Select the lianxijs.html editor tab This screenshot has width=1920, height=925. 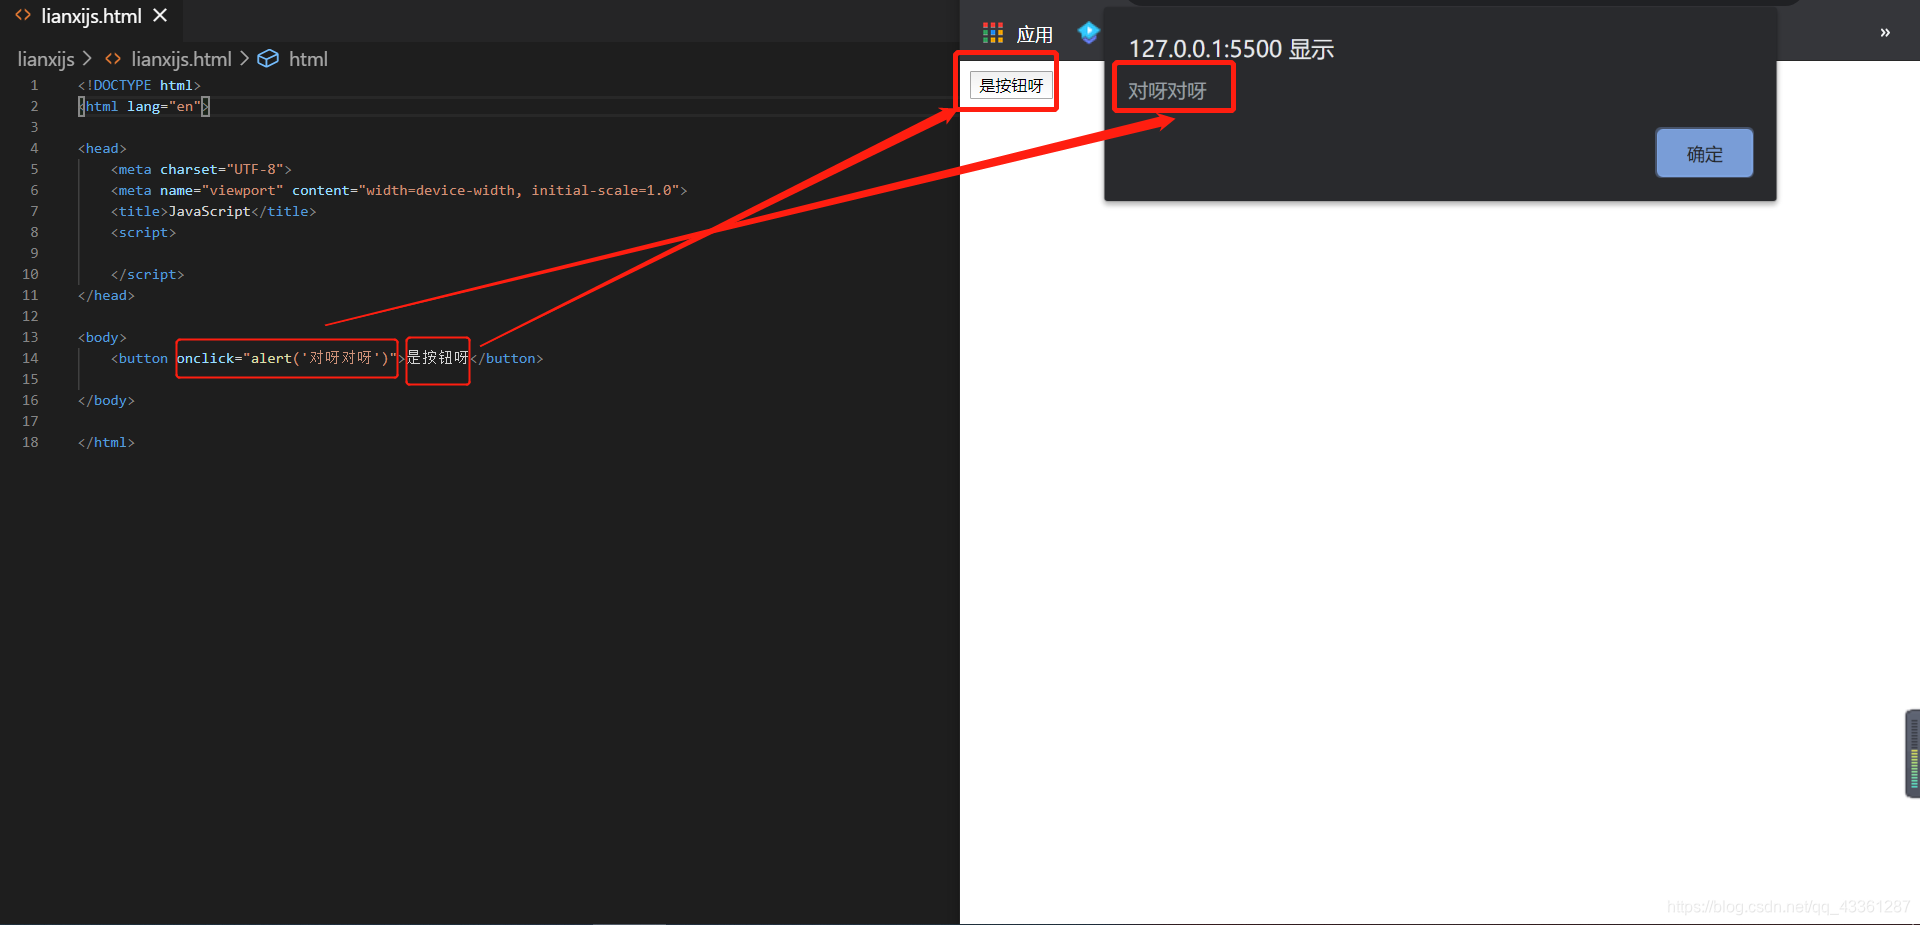(x=91, y=16)
